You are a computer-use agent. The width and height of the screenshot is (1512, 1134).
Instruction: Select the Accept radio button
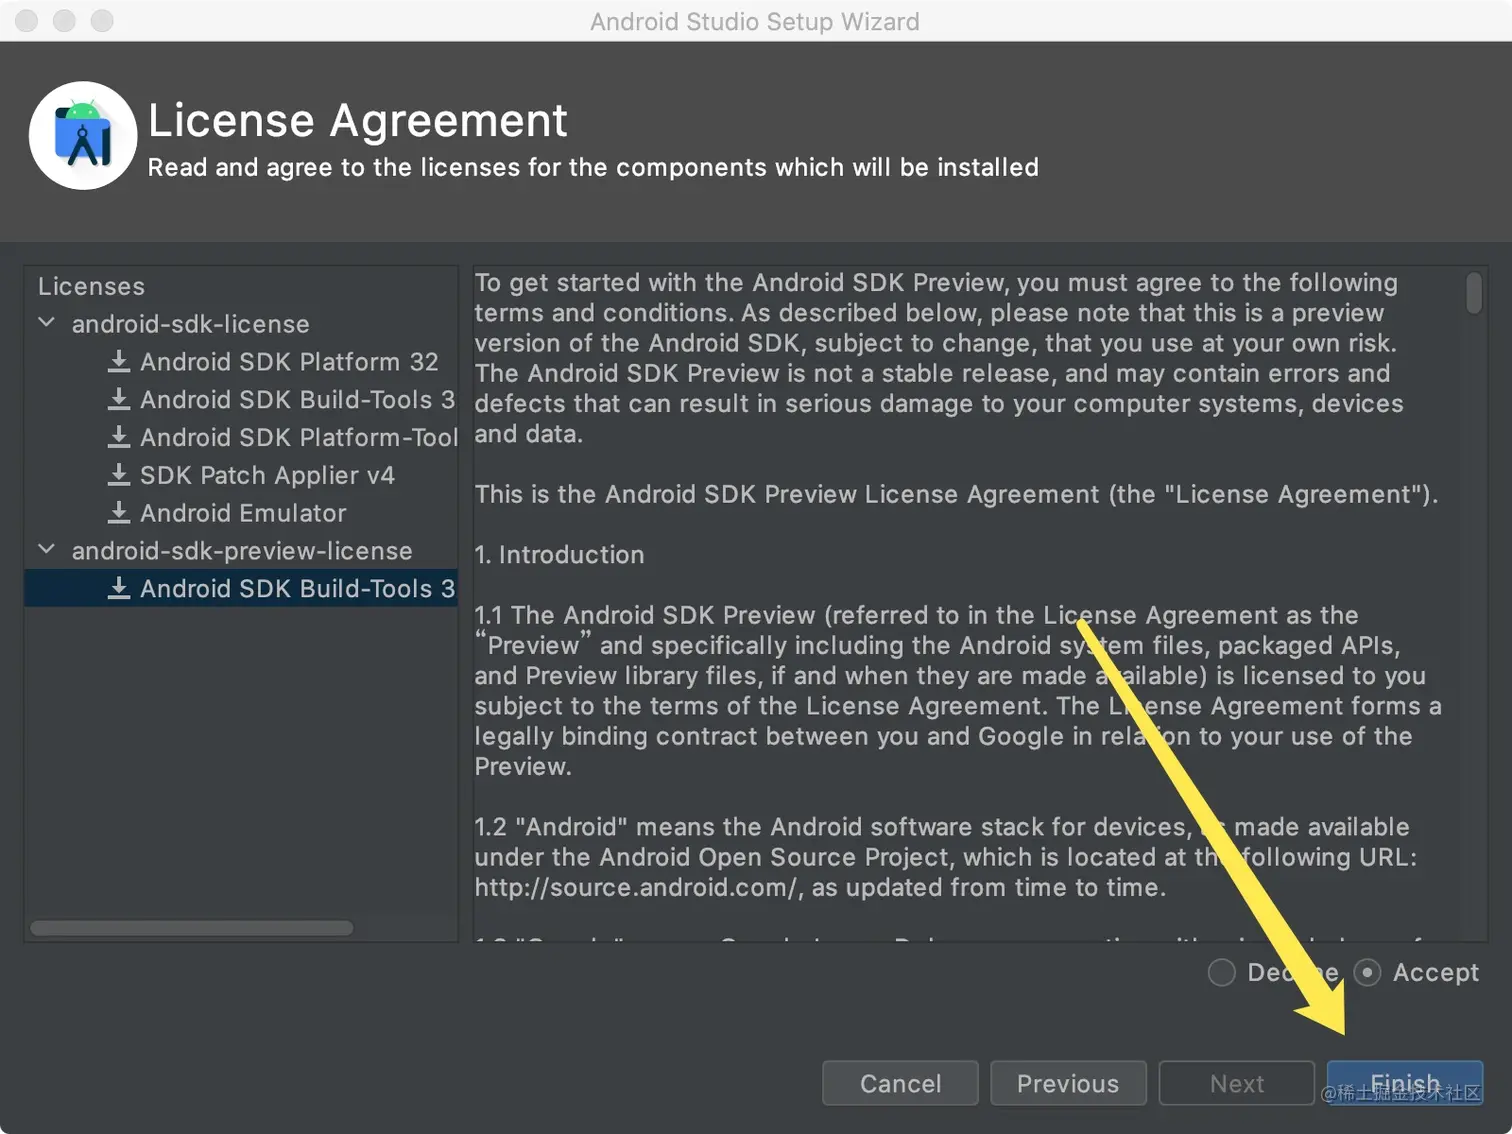(1367, 972)
